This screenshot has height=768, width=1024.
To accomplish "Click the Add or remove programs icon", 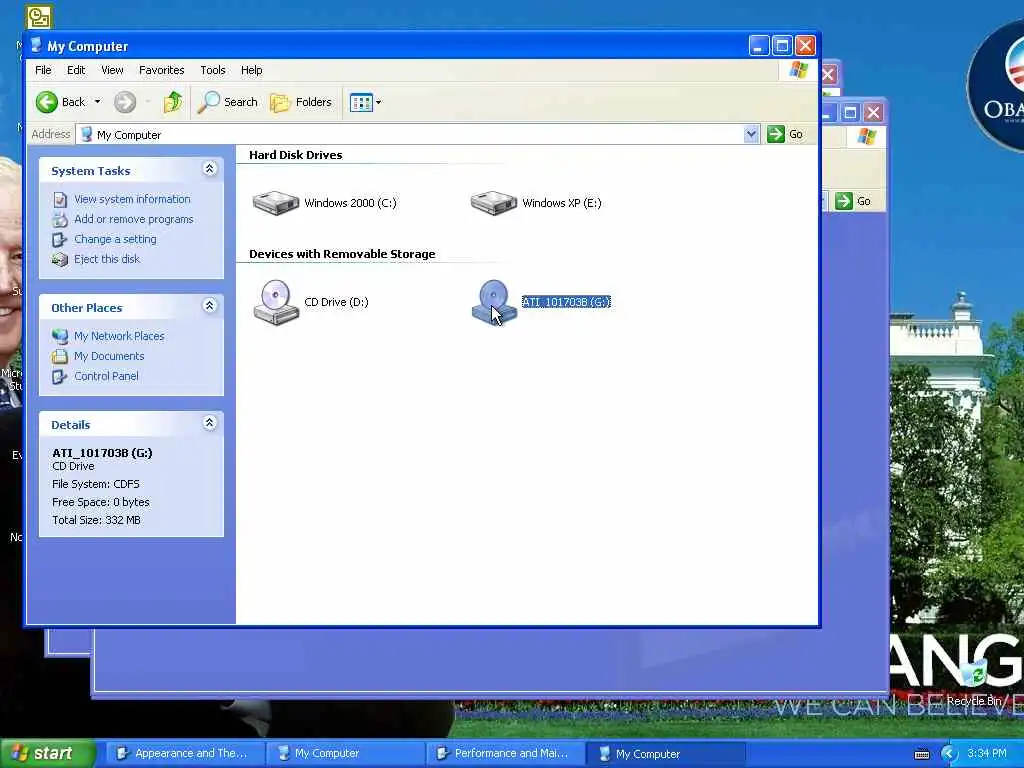I will (60, 219).
